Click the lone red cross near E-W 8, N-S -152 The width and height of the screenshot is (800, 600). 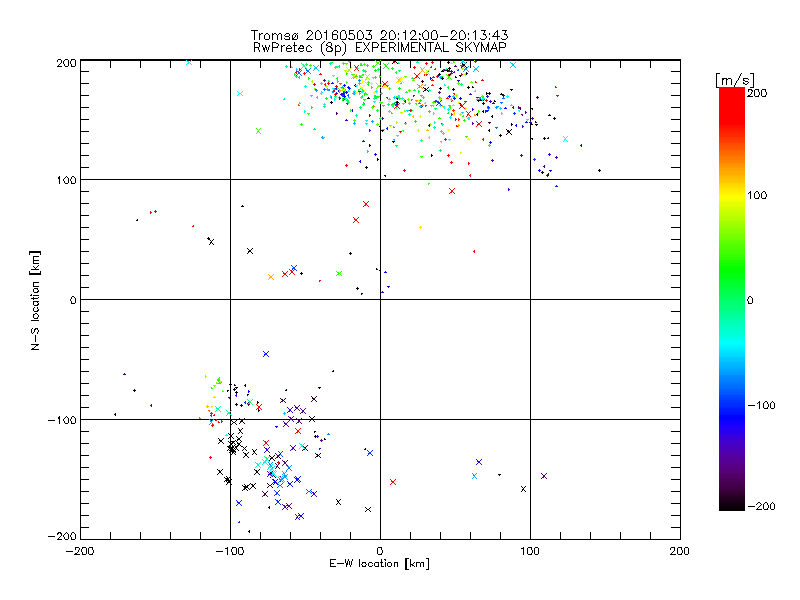coord(393,482)
